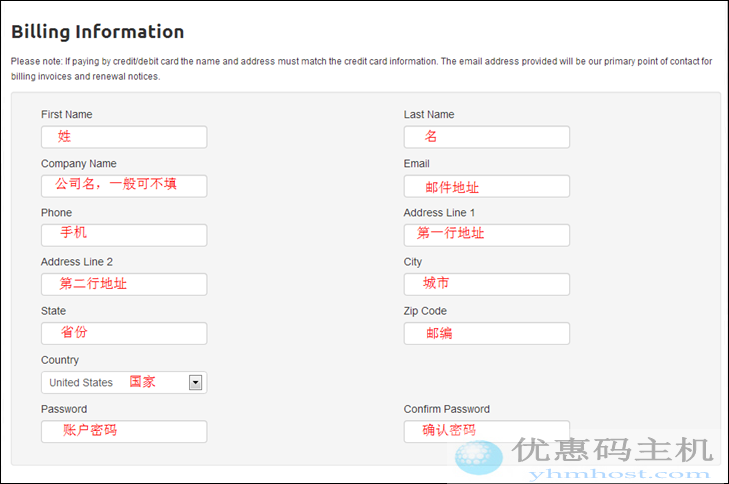
Task: Open the Country dropdown list
Action: 115,382
